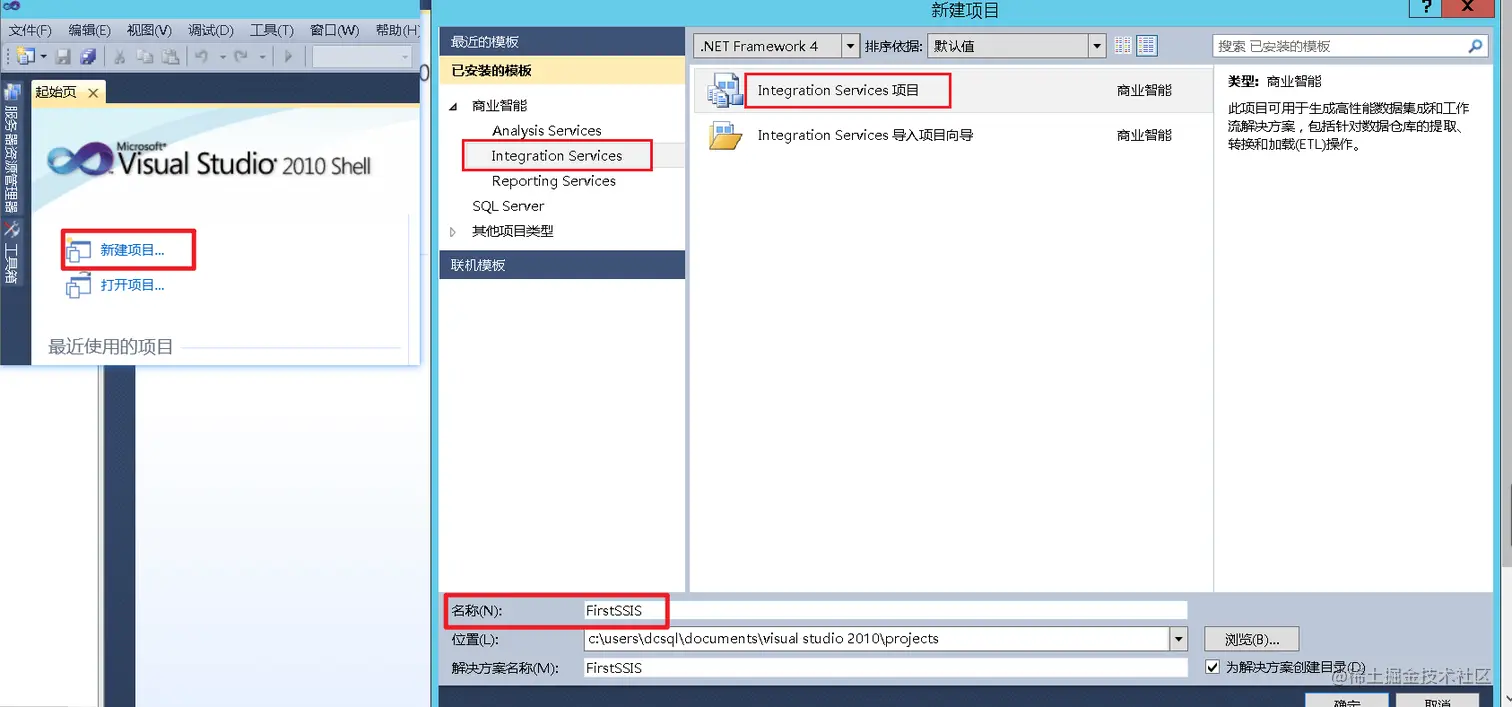Open the 工具(T) menu
The height and width of the screenshot is (707, 1512).
click(271, 31)
